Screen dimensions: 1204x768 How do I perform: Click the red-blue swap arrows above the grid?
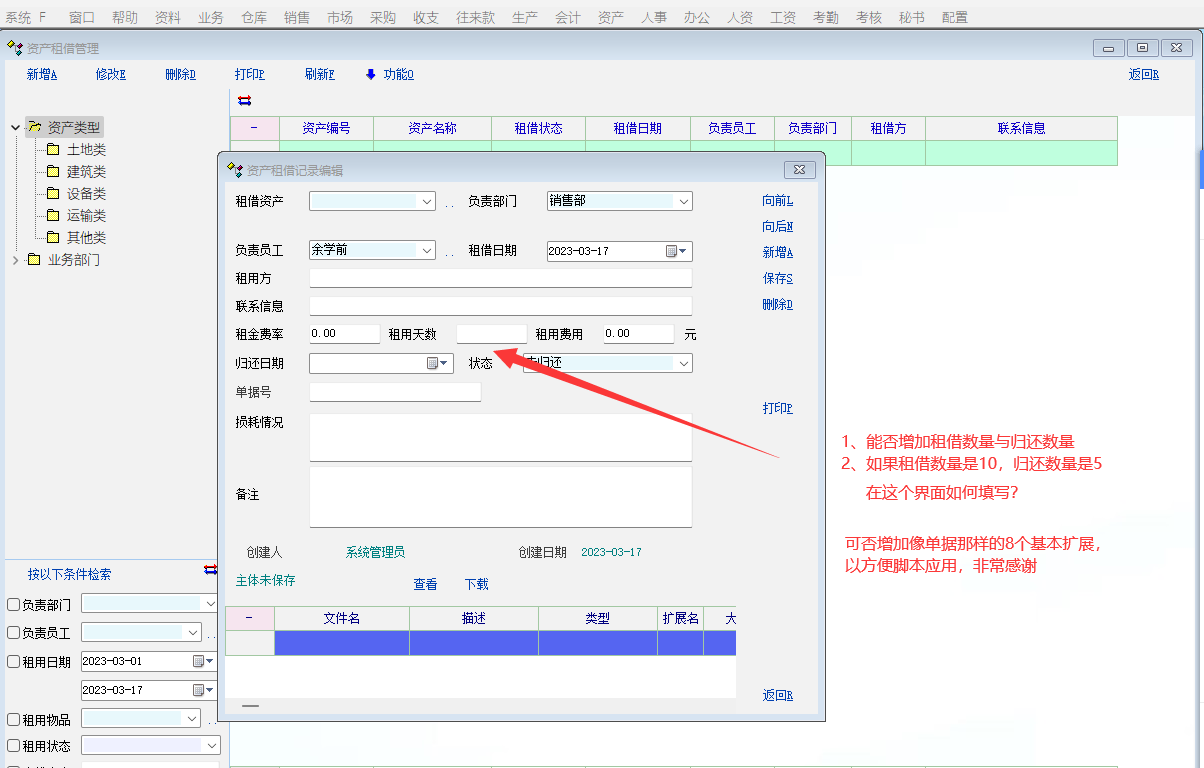(244, 100)
